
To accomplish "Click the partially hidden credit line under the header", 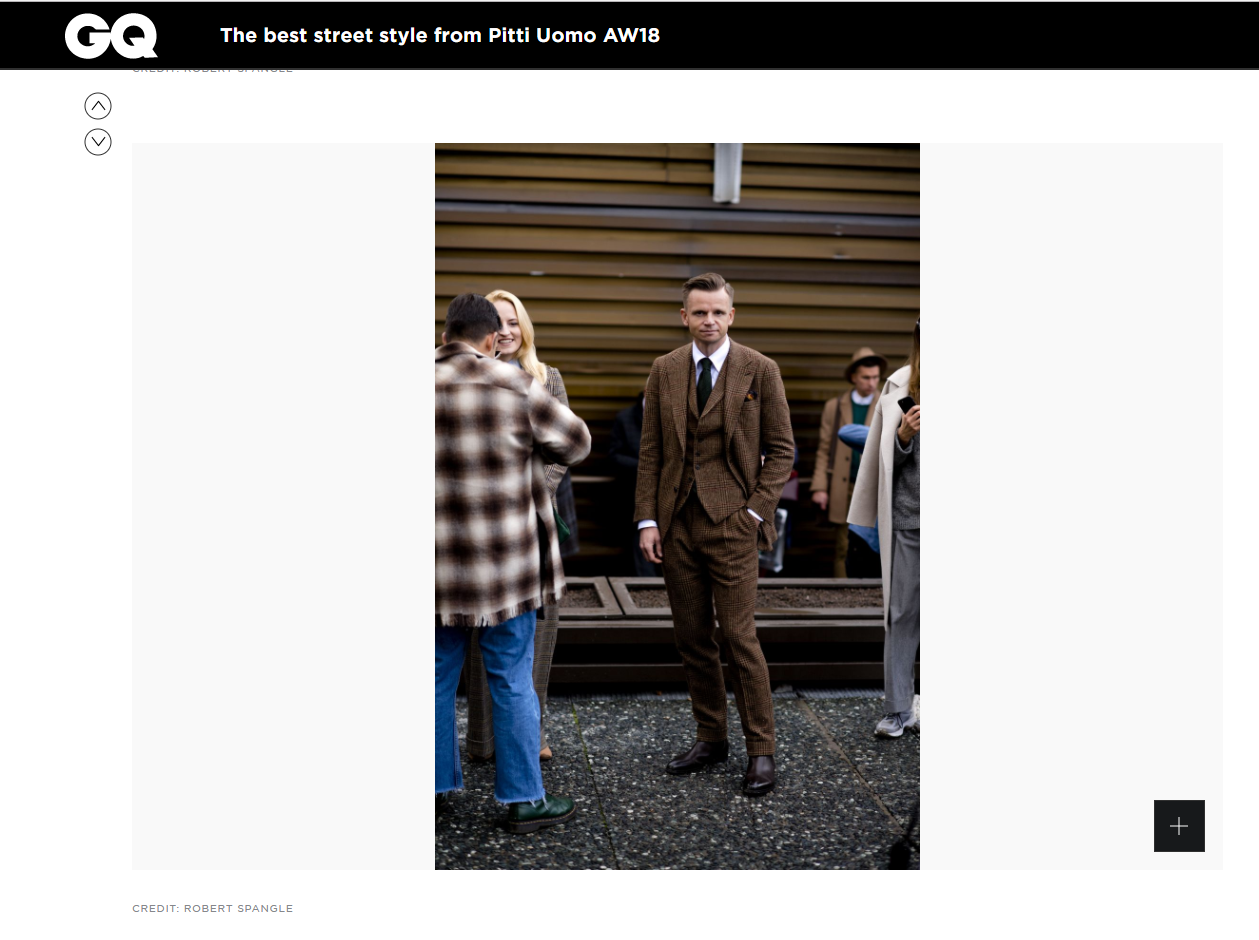I will coord(213,71).
